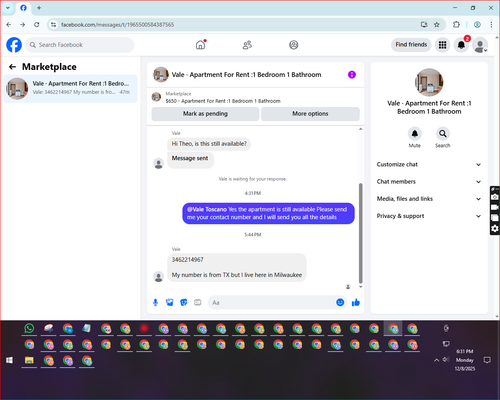Open gear settings on side overlay
The width and height of the screenshot is (500, 400).
(495, 228)
